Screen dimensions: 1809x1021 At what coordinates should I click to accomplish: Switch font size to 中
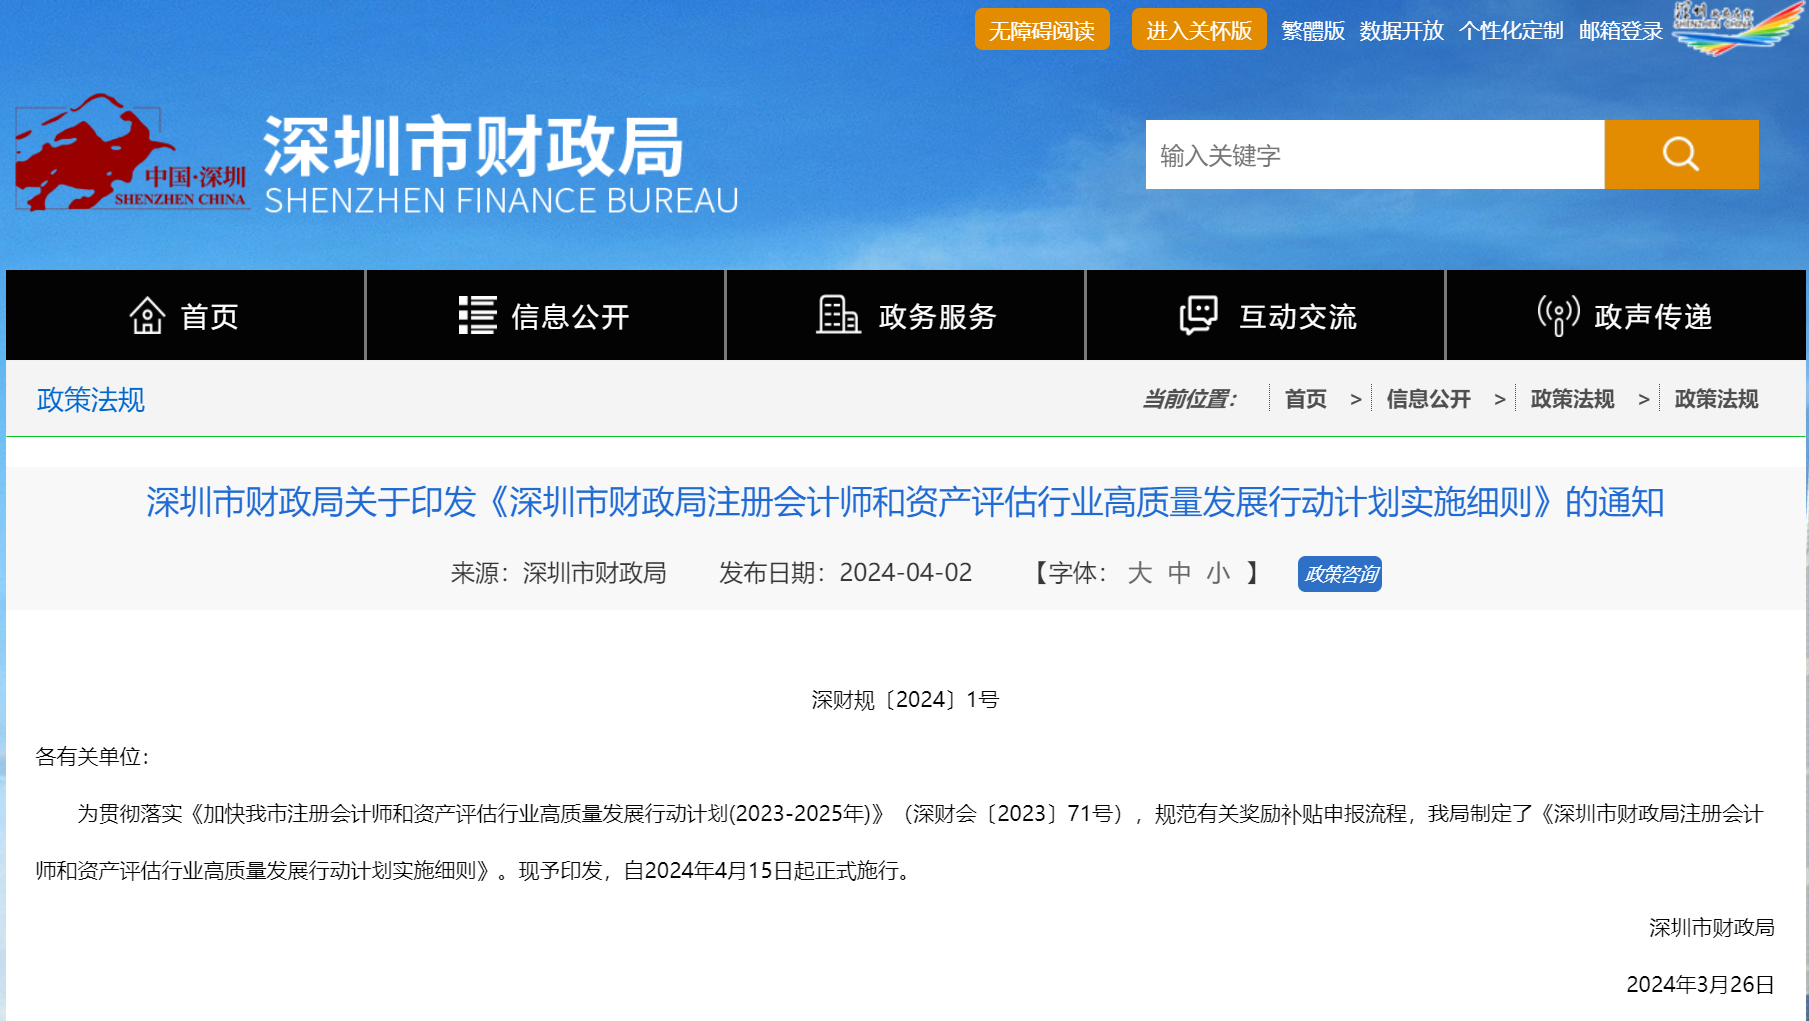pyautogui.click(x=1180, y=573)
